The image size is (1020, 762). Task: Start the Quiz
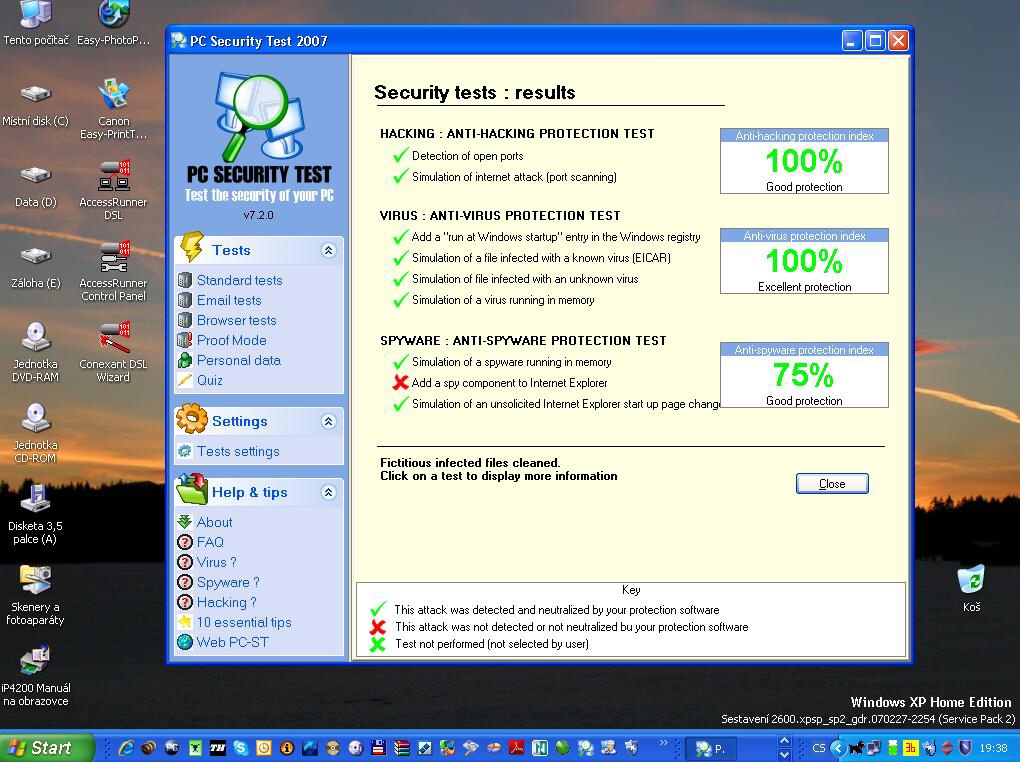tap(209, 381)
